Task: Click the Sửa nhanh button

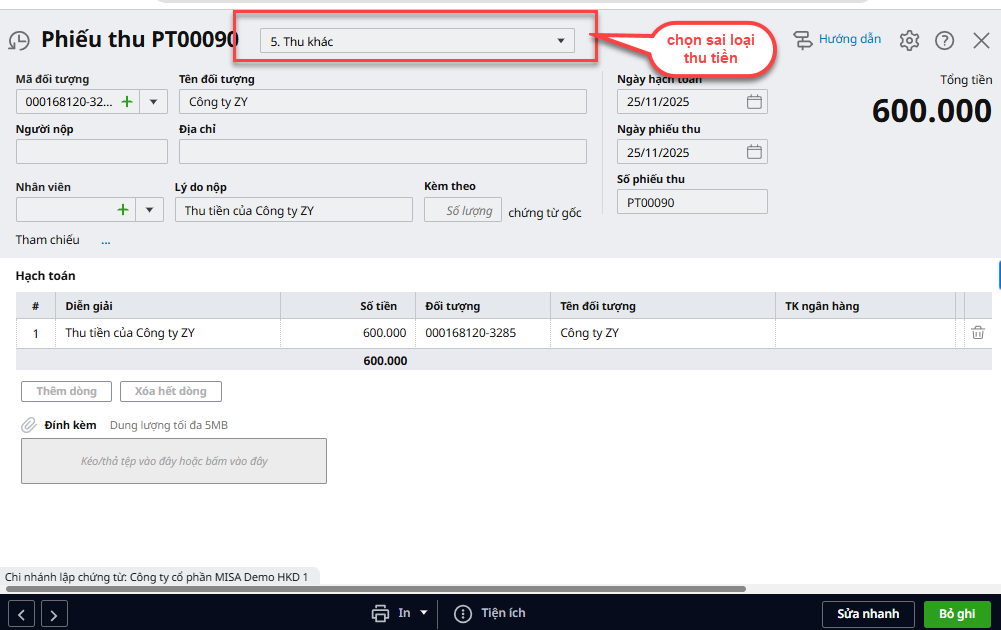Action: point(867,614)
